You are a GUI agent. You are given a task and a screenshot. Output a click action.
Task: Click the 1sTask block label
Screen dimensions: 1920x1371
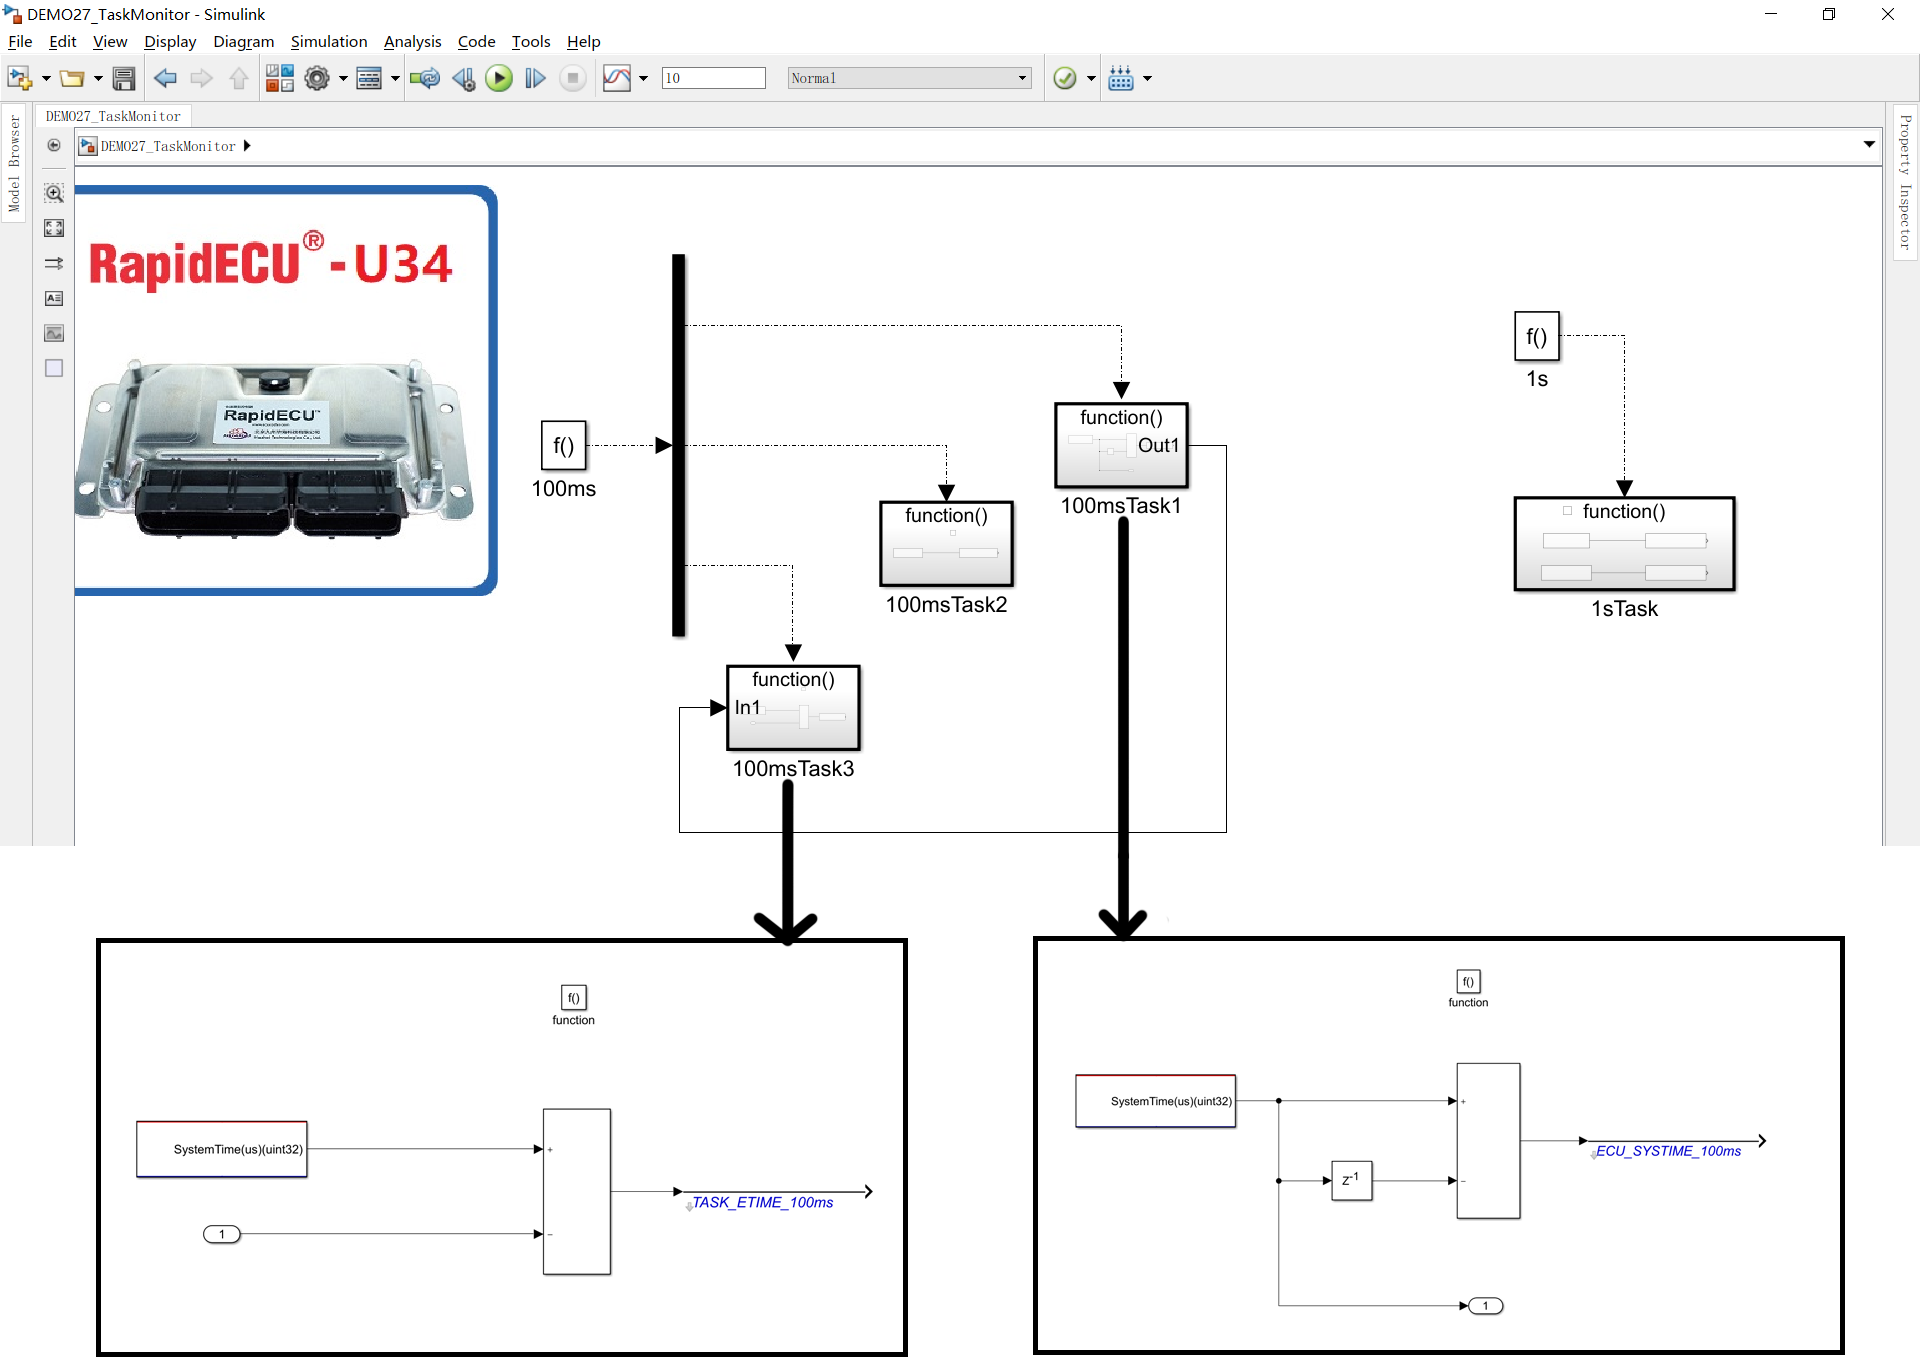tap(1624, 609)
